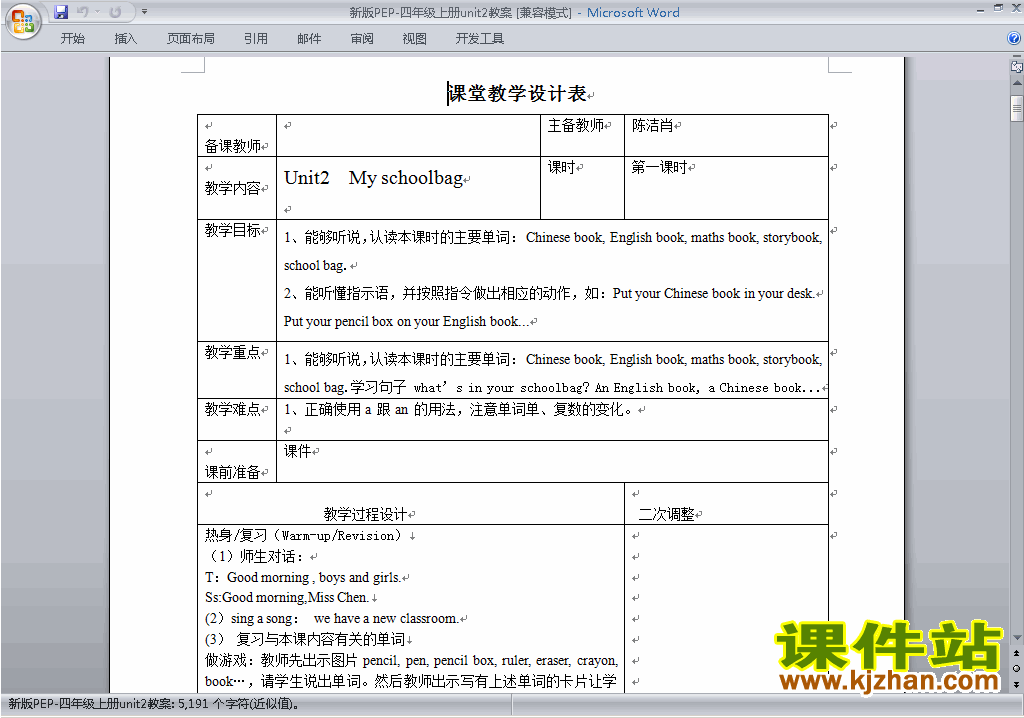Screen dimensions: 1024x718
Task: Open the 插入 ribbon tab
Action: pyautogui.click(x=125, y=39)
